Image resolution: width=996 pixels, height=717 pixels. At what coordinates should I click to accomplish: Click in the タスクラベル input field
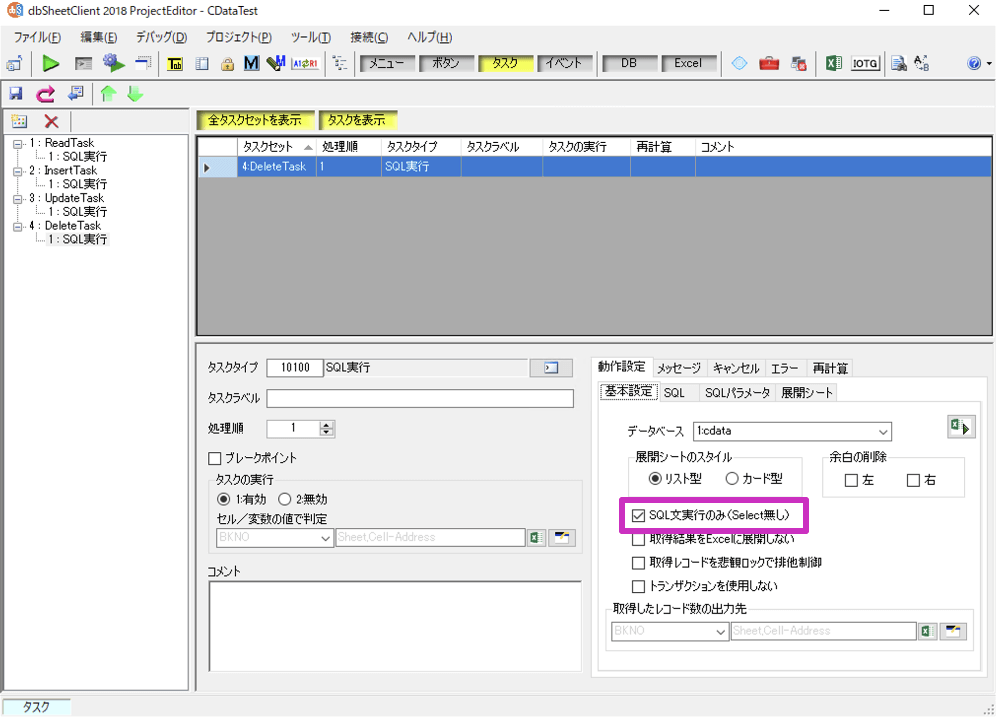(x=420, y=398)
